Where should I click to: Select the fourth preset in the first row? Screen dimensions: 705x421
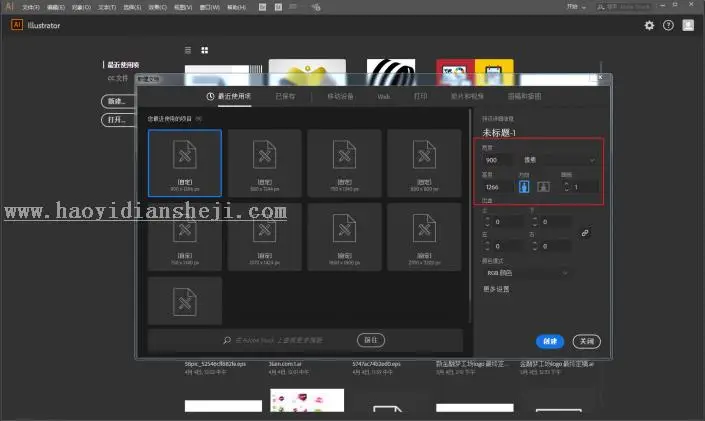424,163
